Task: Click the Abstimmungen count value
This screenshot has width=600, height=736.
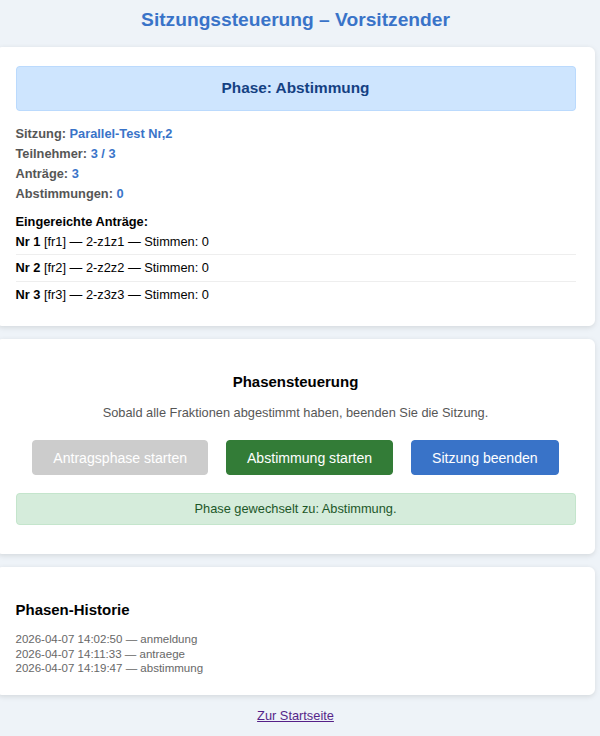Action: 120,193
